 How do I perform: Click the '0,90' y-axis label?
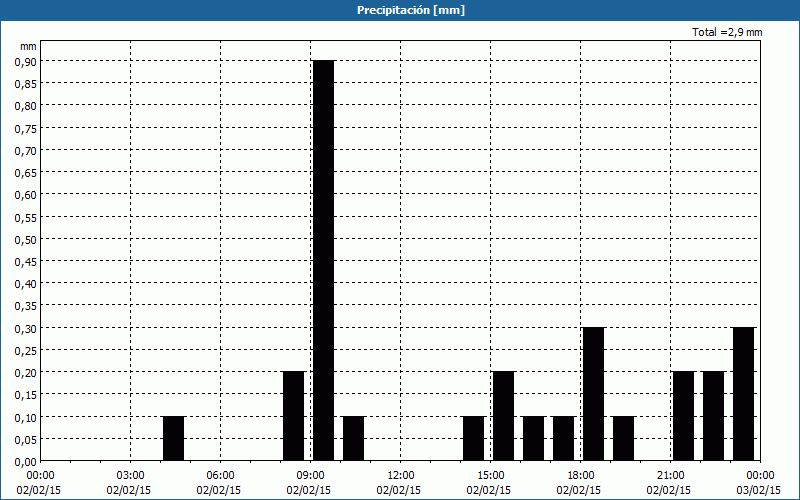[26, 61]
